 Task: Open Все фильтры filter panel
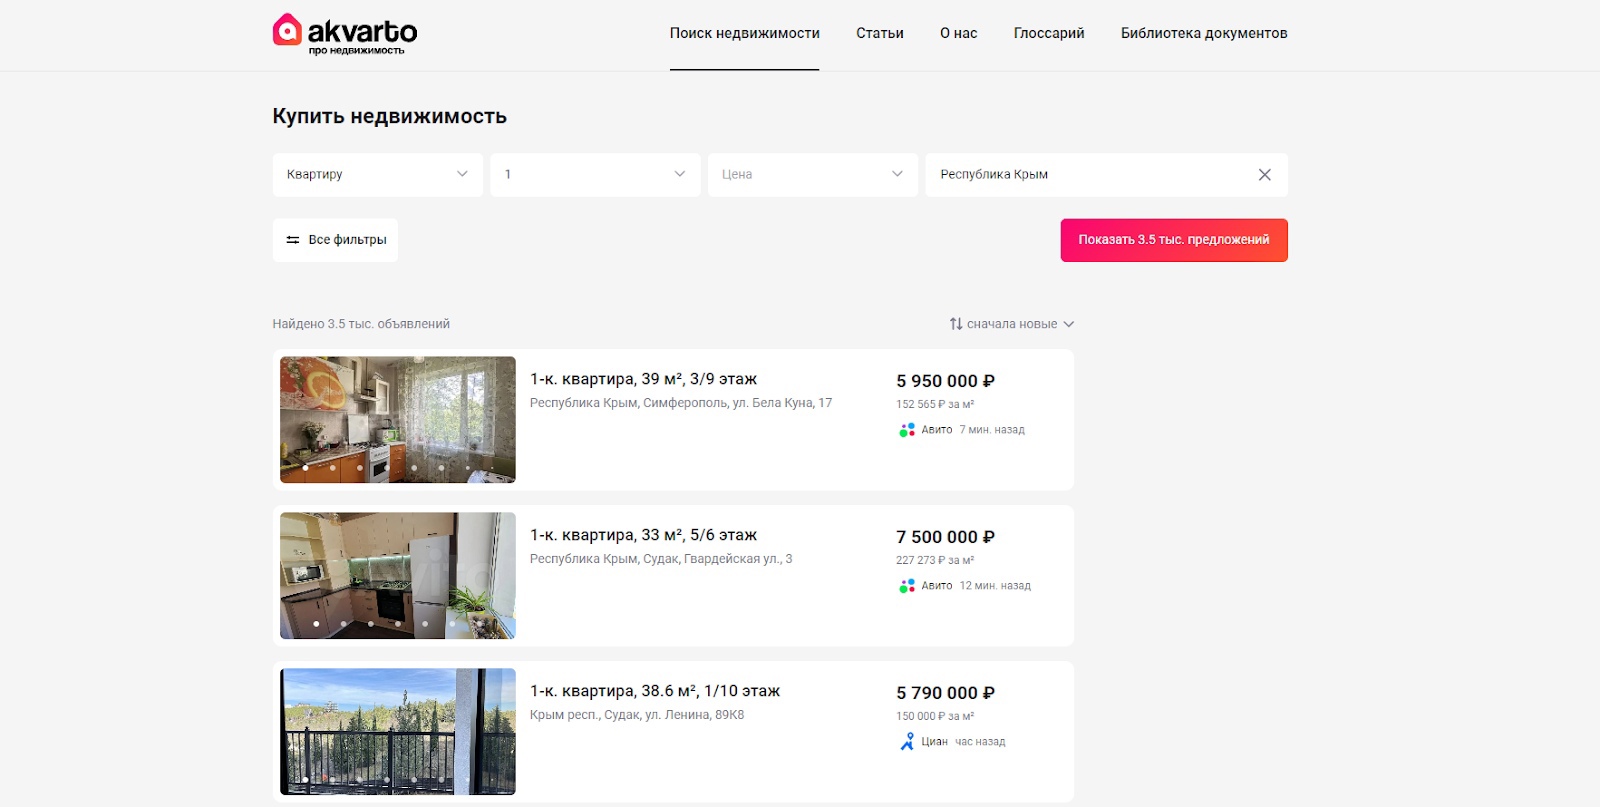[335, 240]
